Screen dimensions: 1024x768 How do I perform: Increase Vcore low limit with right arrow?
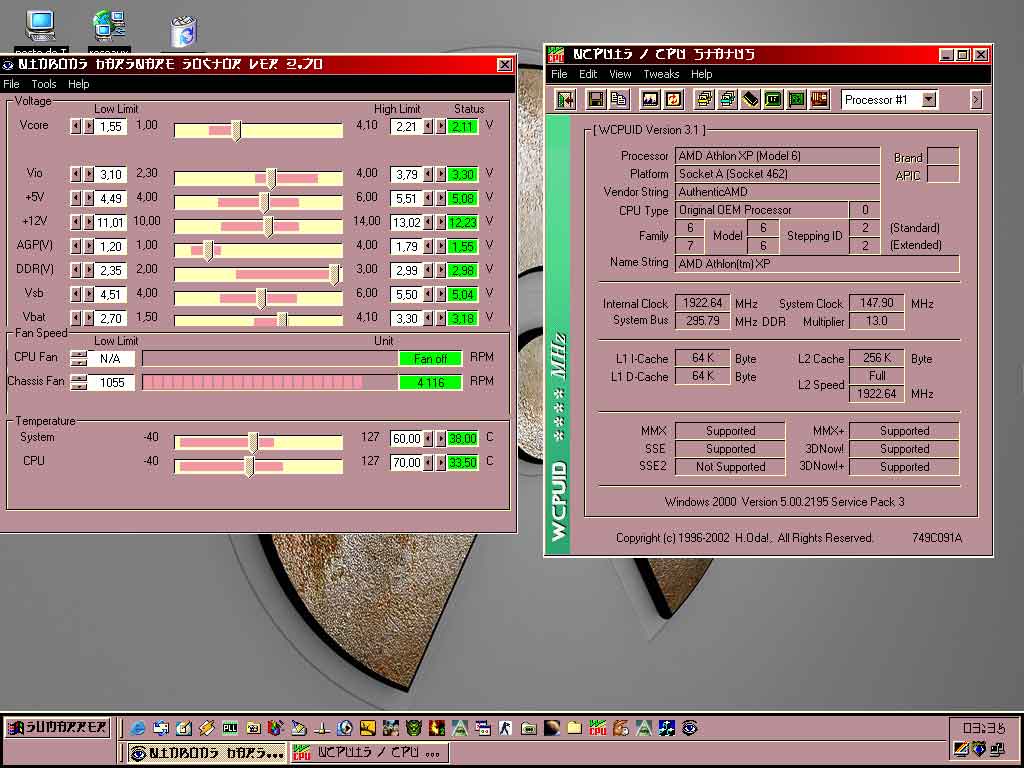click(88, 126)
